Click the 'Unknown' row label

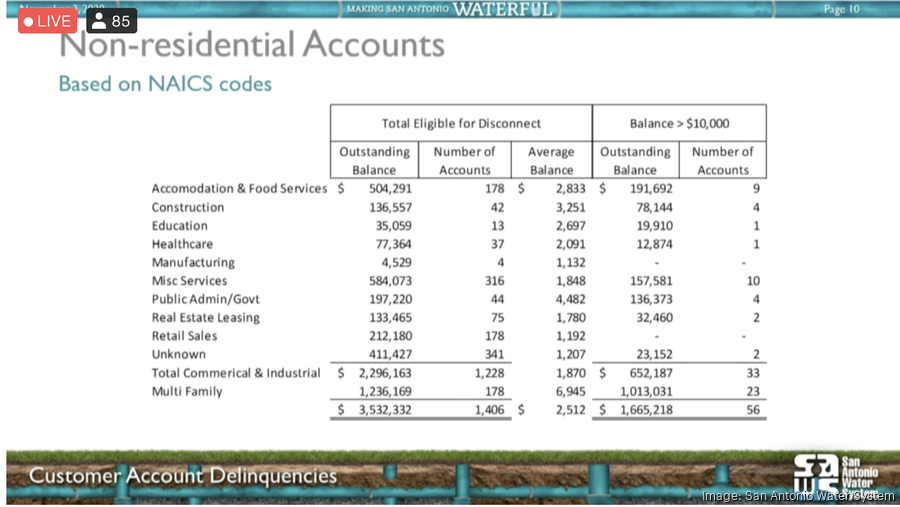pyautogui.click(x=179, y=354)
